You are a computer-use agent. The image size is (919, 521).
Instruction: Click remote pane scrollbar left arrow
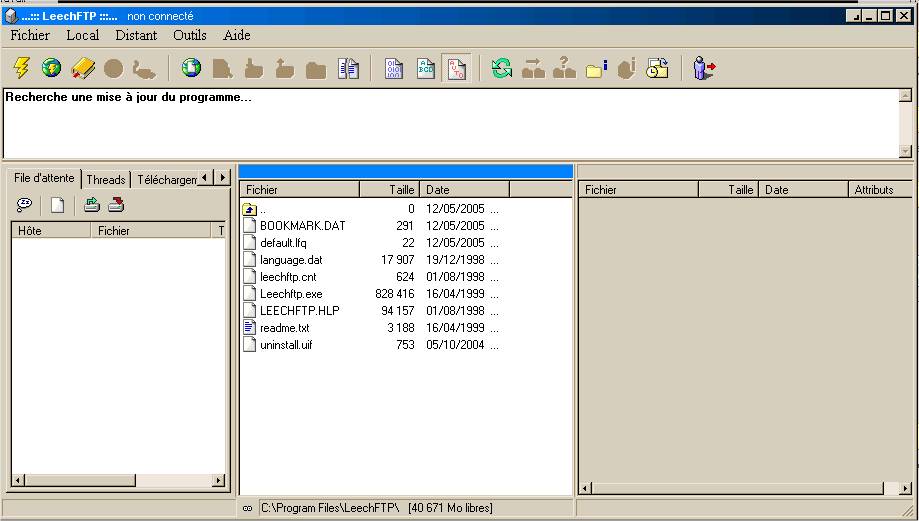point(585,488)
